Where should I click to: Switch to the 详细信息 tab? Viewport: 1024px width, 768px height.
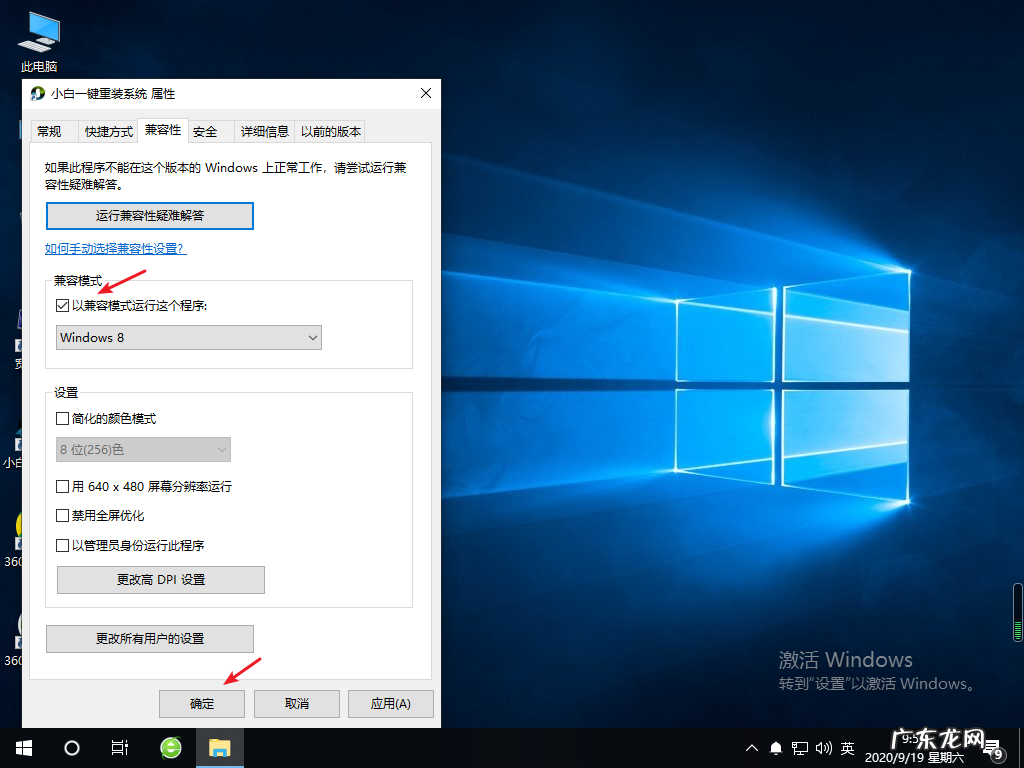[263, 130]
